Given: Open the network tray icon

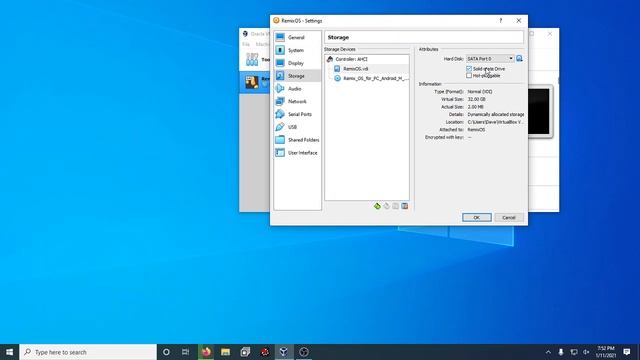Looking at the screenshot, I should [573, 352].
